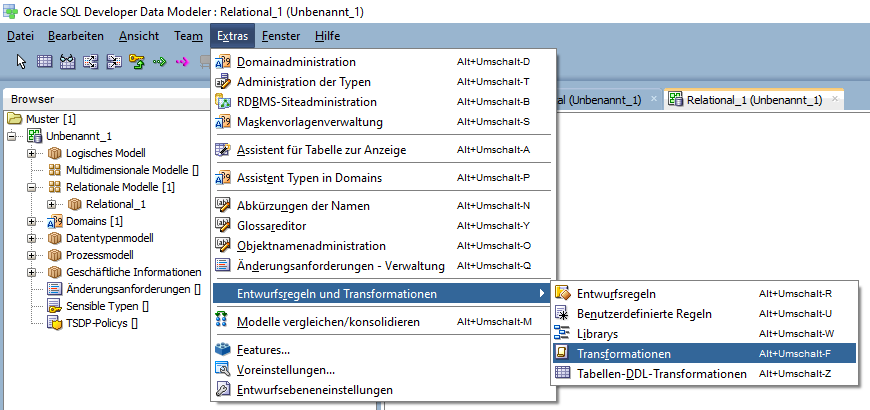Image resolution: width=870 pixels, height=410 pixels.
Task: Open the Datei menu
Action: click(x=21, y=36)
